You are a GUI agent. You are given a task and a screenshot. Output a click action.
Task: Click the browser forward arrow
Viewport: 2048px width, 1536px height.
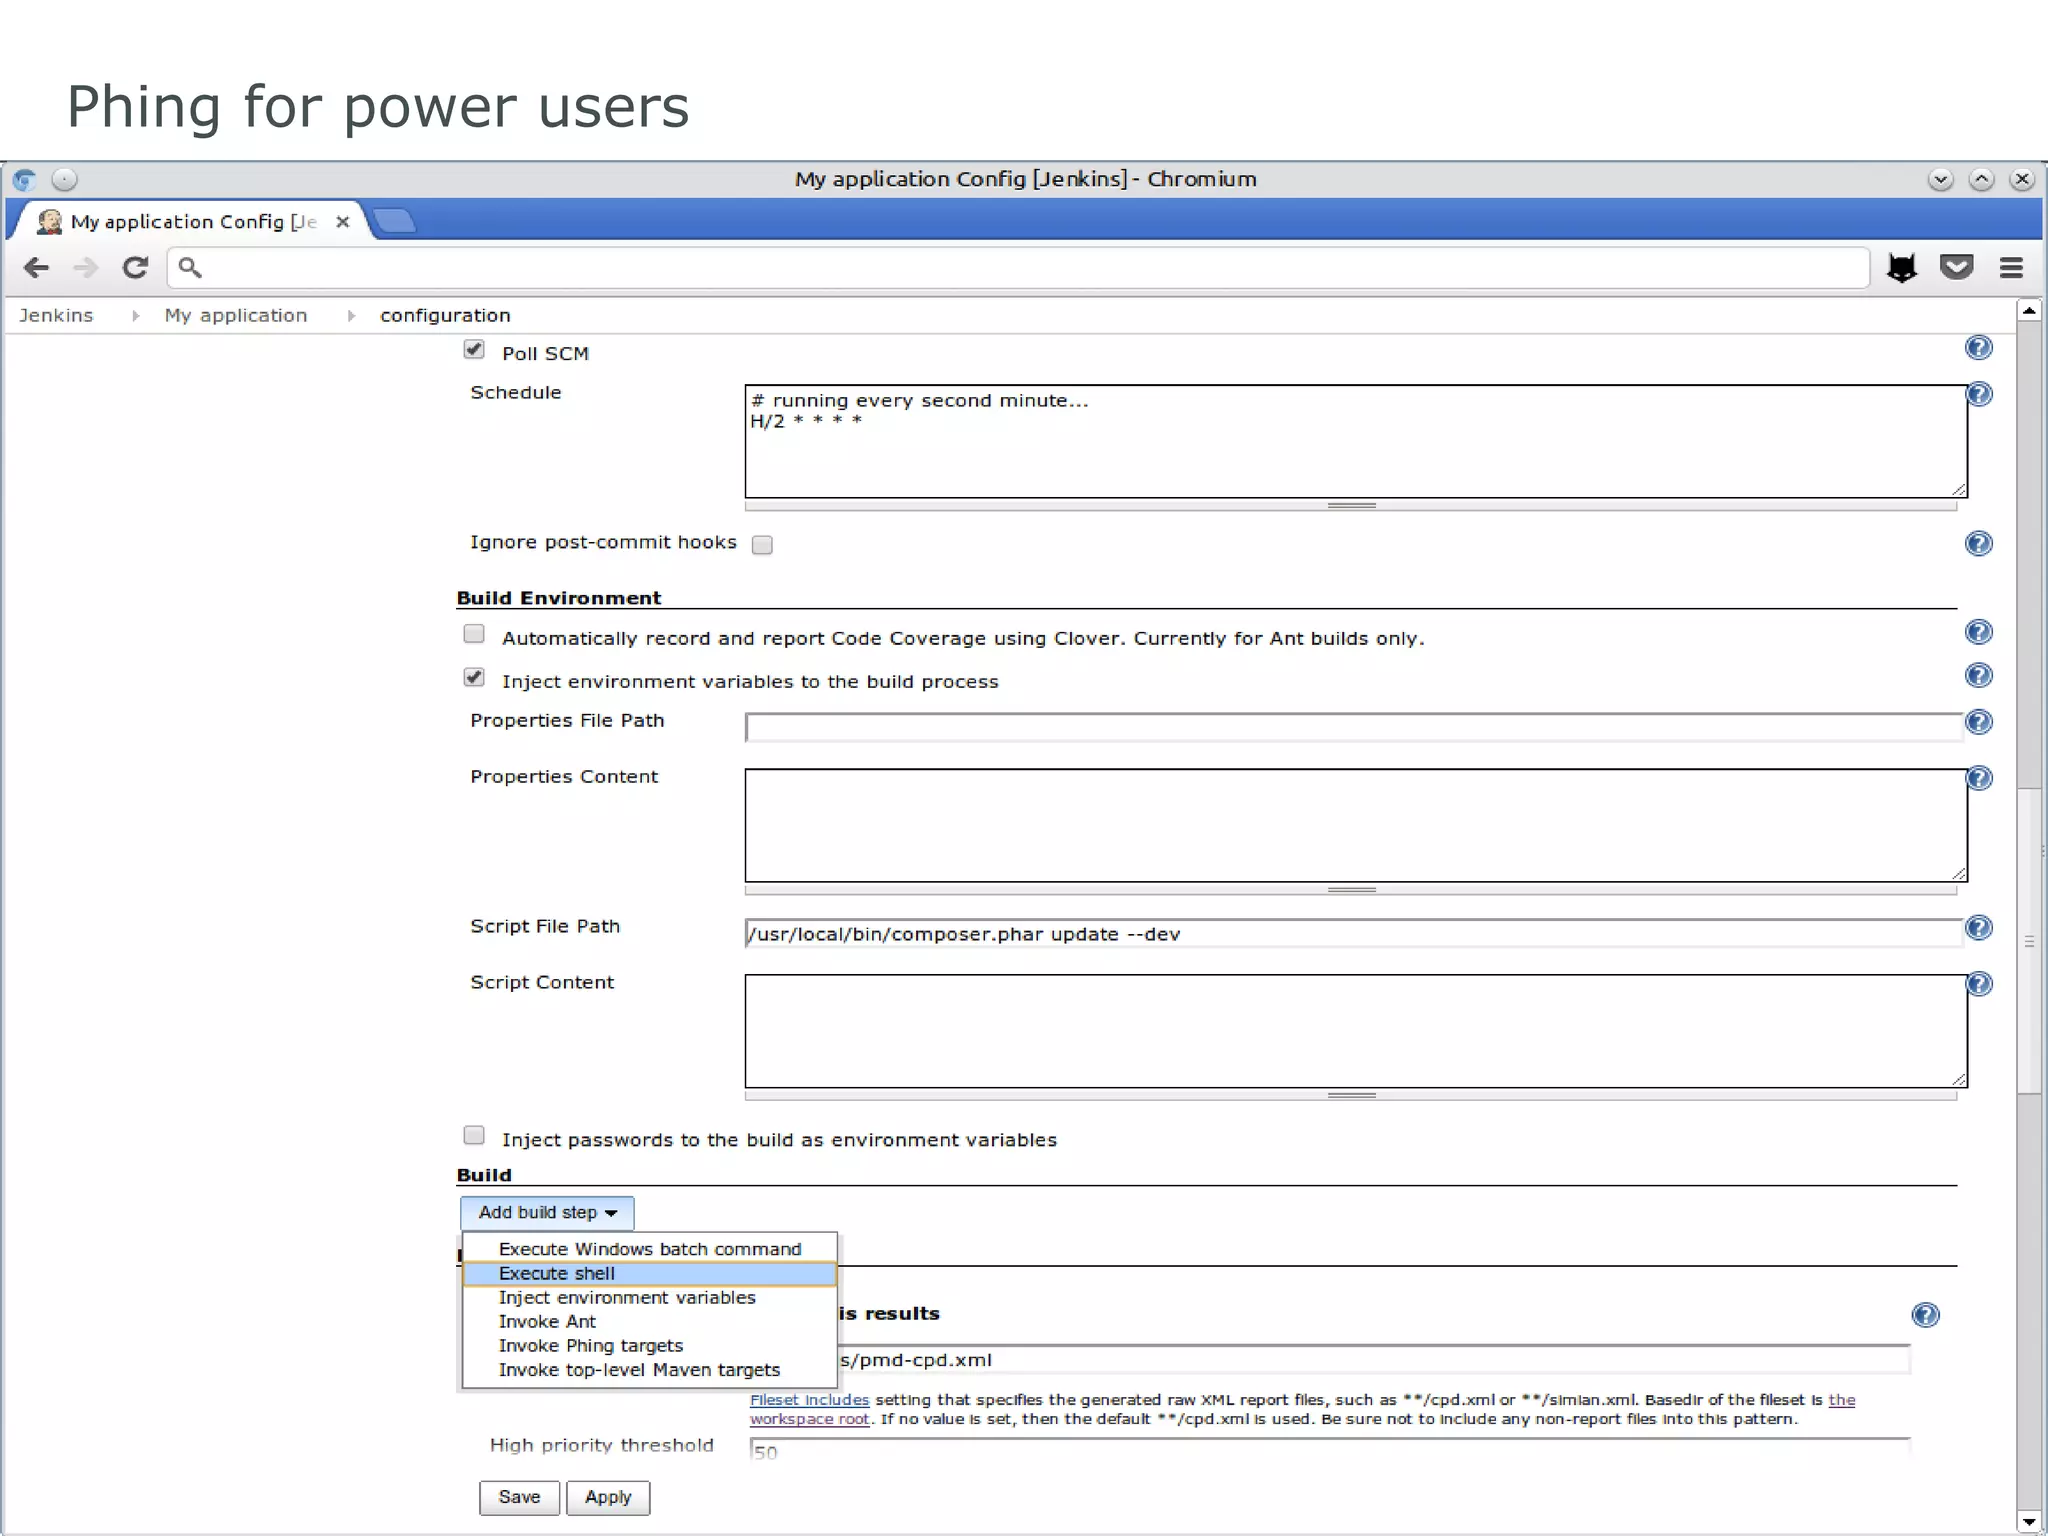coord(86,267)
